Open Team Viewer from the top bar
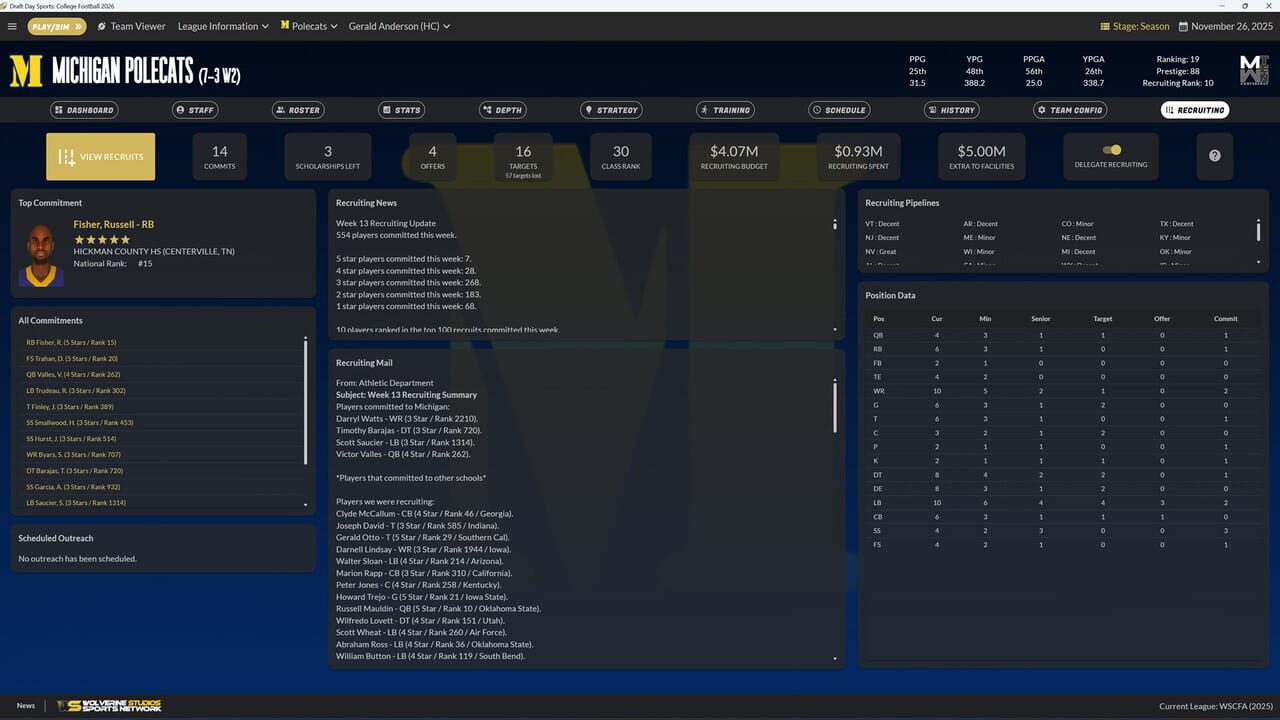The image size is (1280, 720). coord(131,26)
